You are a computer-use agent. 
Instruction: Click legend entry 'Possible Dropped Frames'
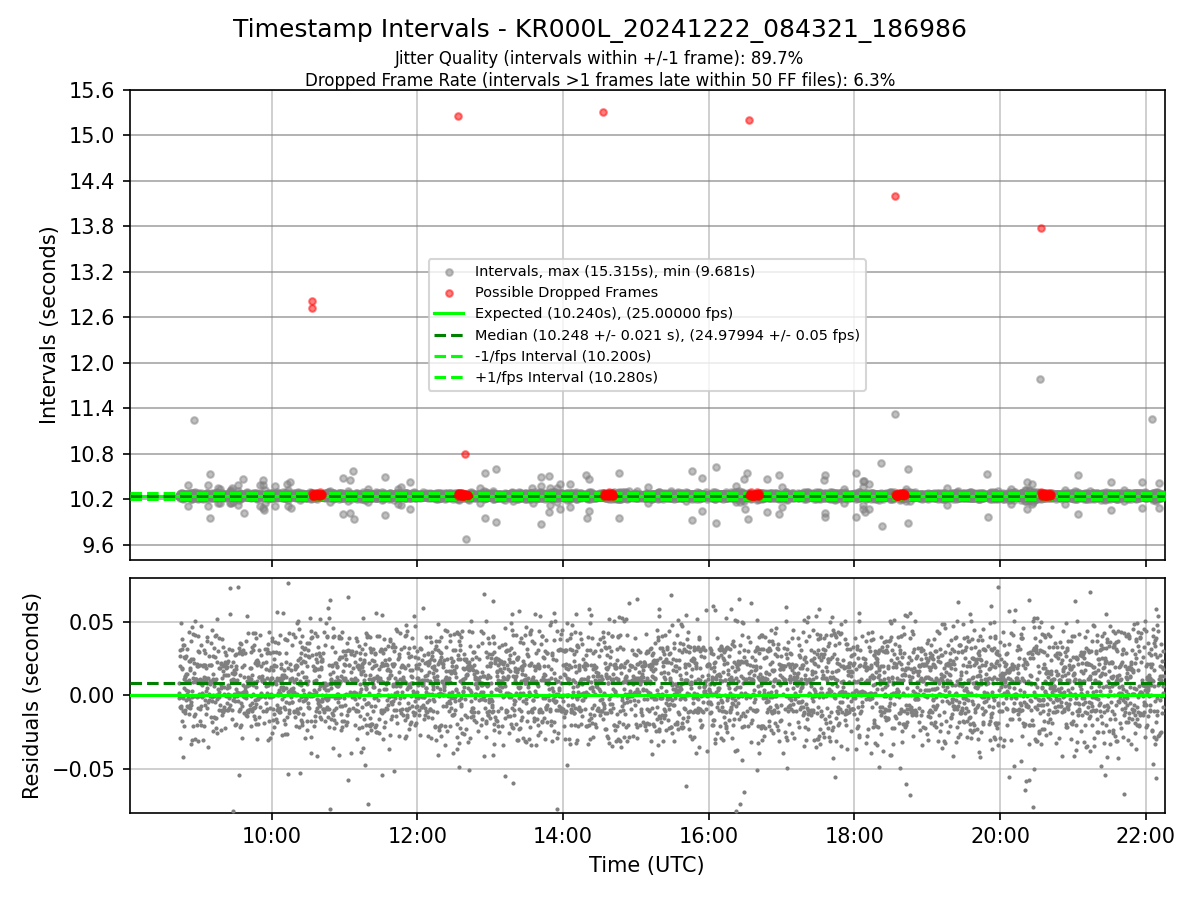coord(566,292)
